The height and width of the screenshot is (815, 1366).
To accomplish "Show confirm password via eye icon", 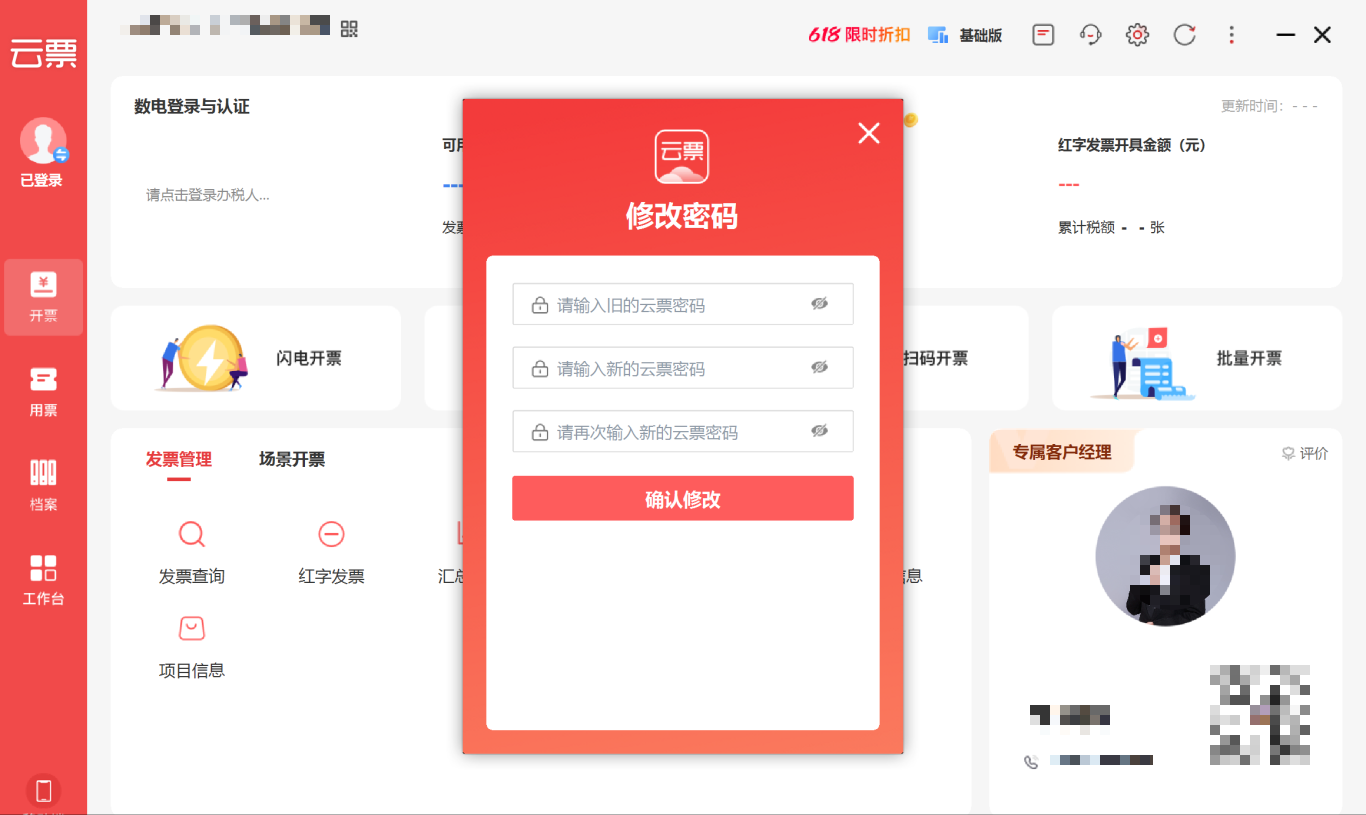I will click(820, 431).
